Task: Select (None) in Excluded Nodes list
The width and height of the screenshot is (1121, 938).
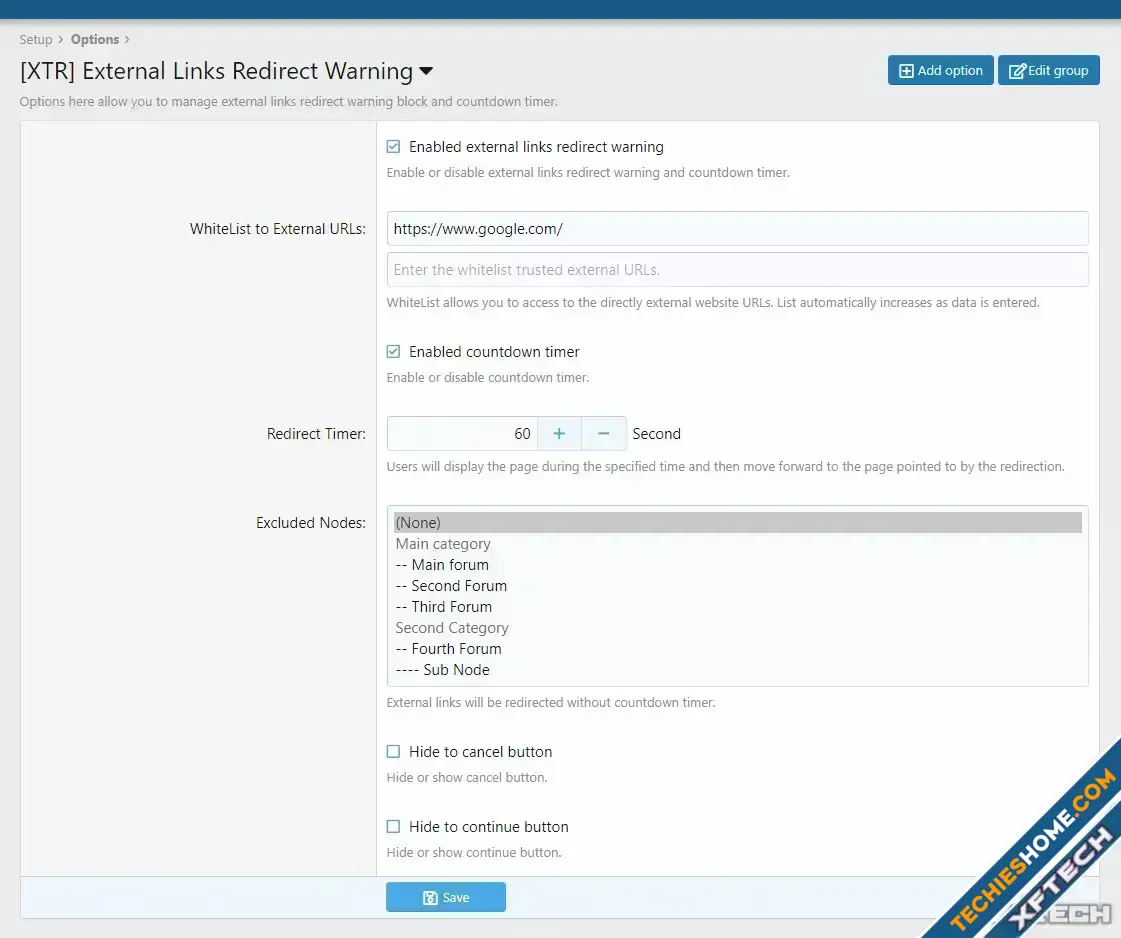Action: tap(737, 523)
